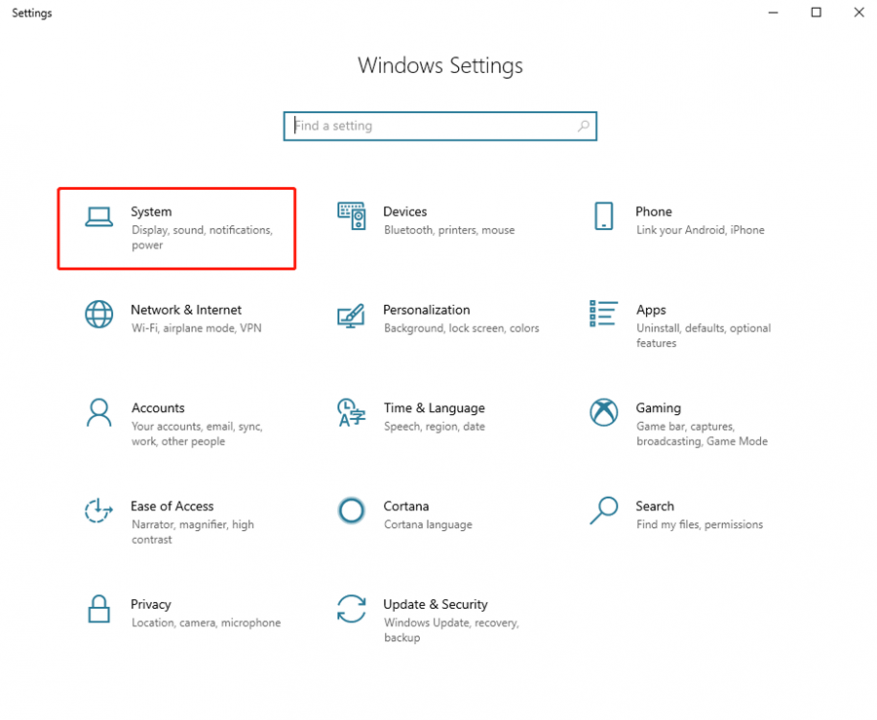877x720 pixels.
Task: Click the search box magnifier icon
Action: tap(583, 126)
